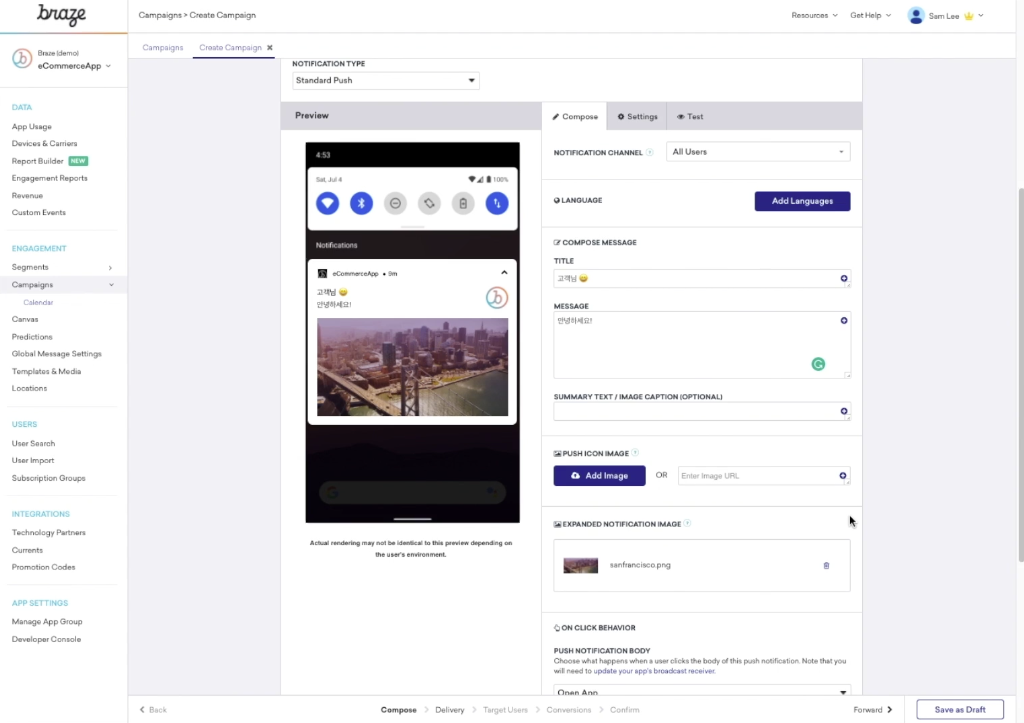
Task: Click the Braze icon in notification preview
Action: tap(497, 298)
